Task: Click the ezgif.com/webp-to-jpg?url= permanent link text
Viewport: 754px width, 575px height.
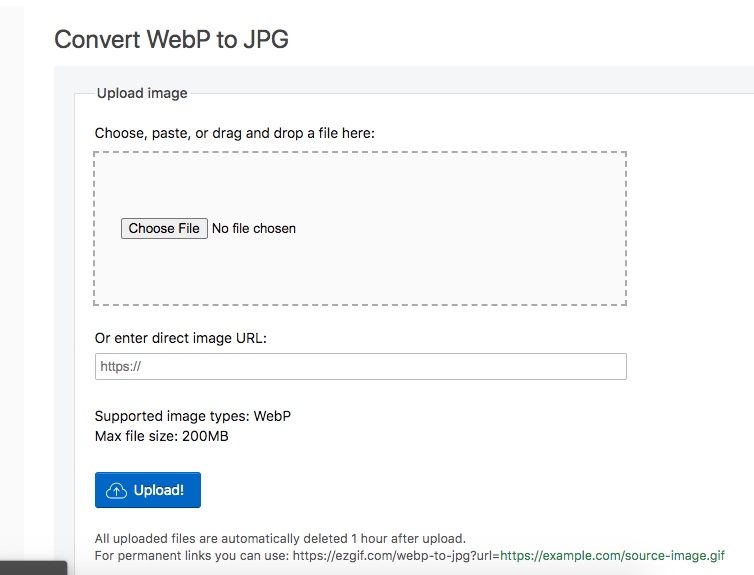Action: tap(396, 556)
